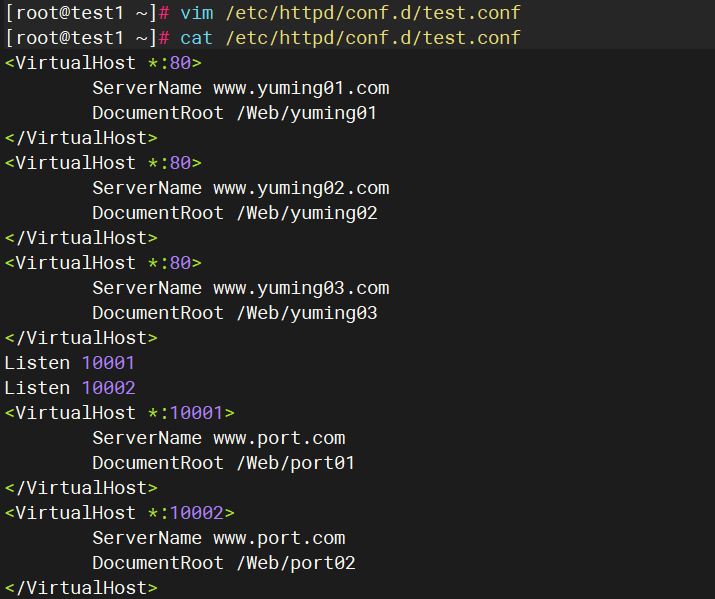Click the cat command text
Screen dimensions: 715x599
point(197,38)
